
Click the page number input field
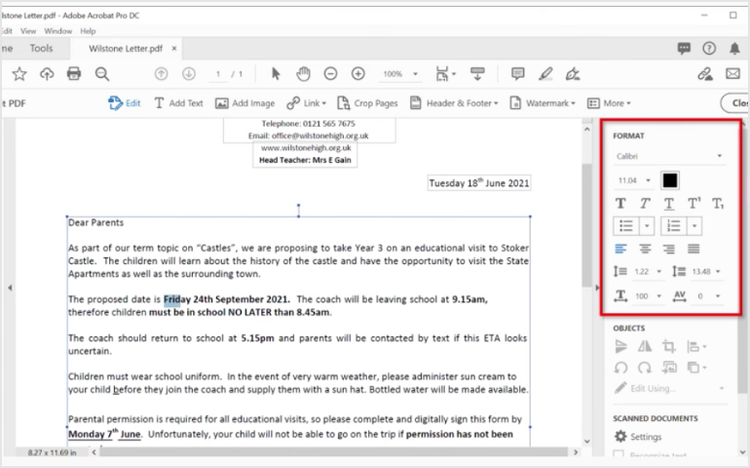(219, 74)
